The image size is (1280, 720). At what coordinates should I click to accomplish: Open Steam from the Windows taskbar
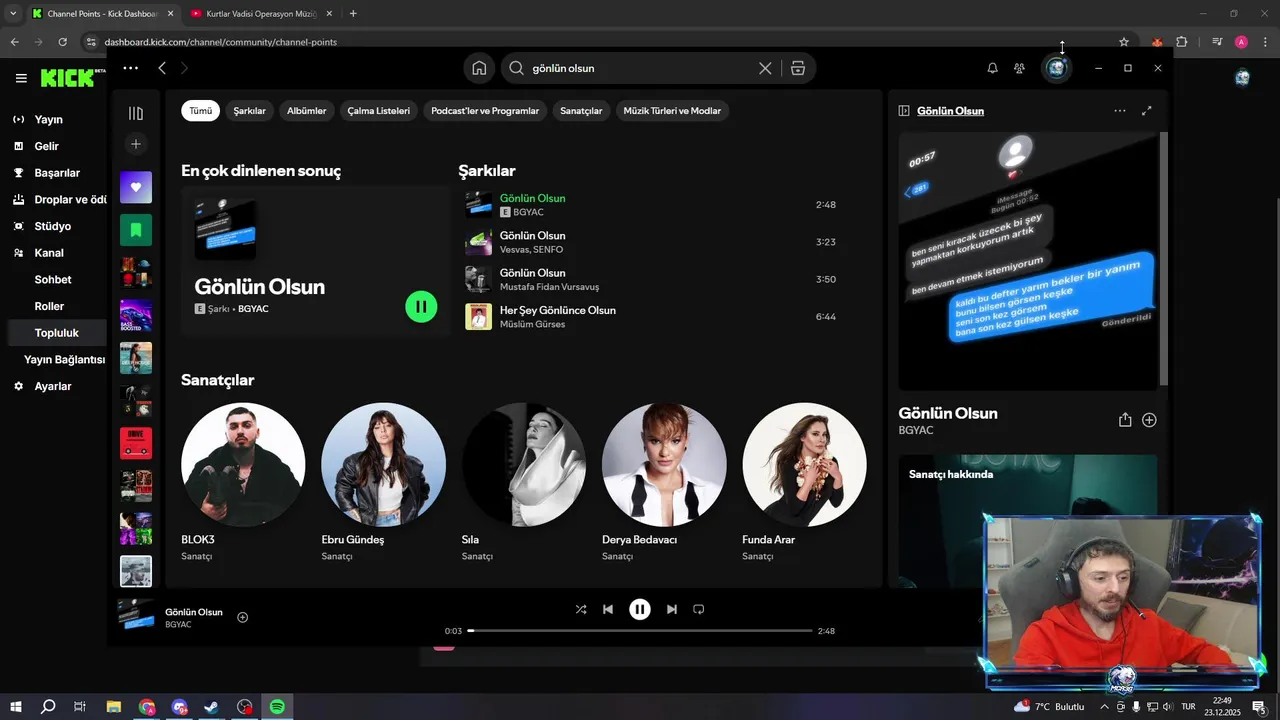point(212,707)
